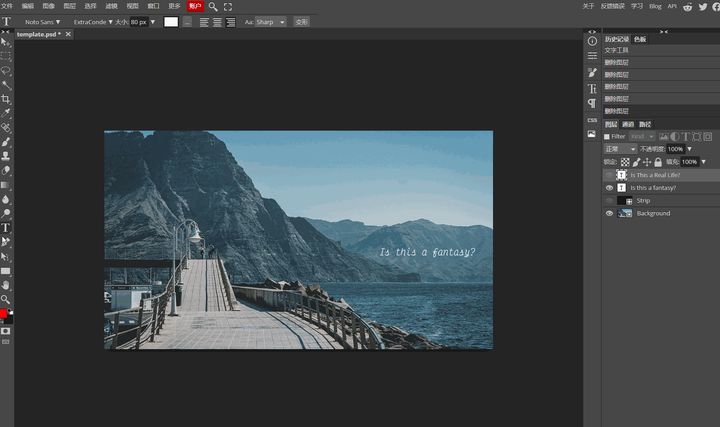Open the Sharp anti-aliasing dropdown
Screen dimensions: 720x427
270,21
